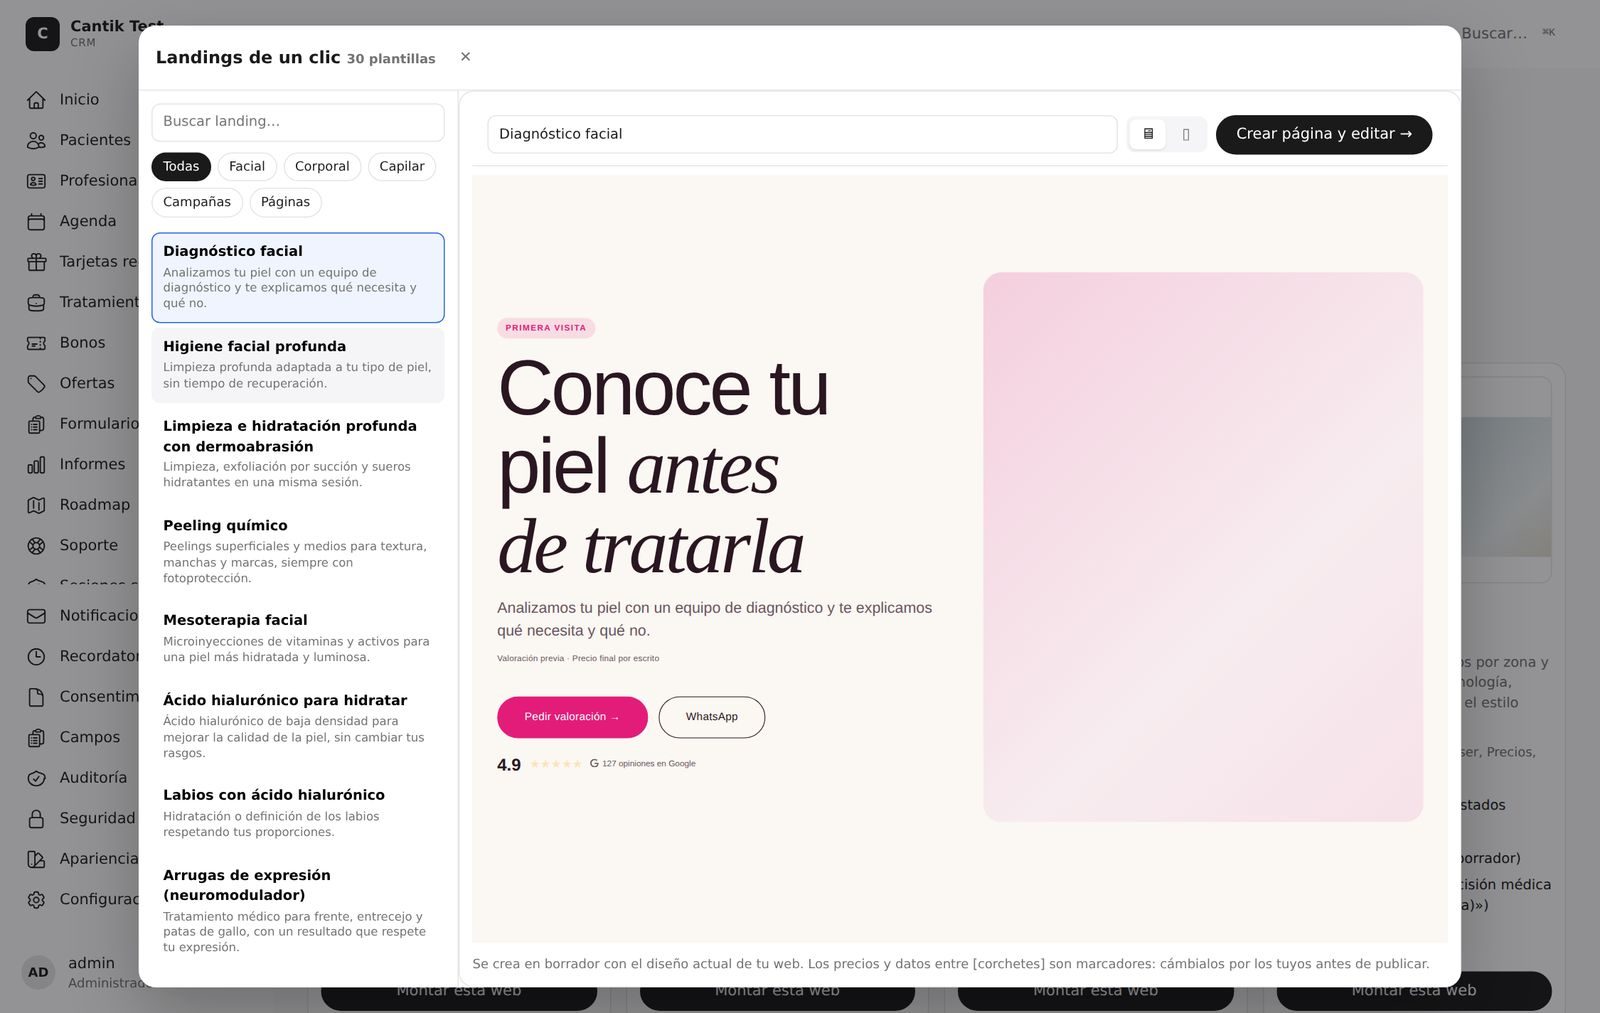Choose Labios con ácido hialurónico template
The image size is (1600, 1013).
click(298, 813)
